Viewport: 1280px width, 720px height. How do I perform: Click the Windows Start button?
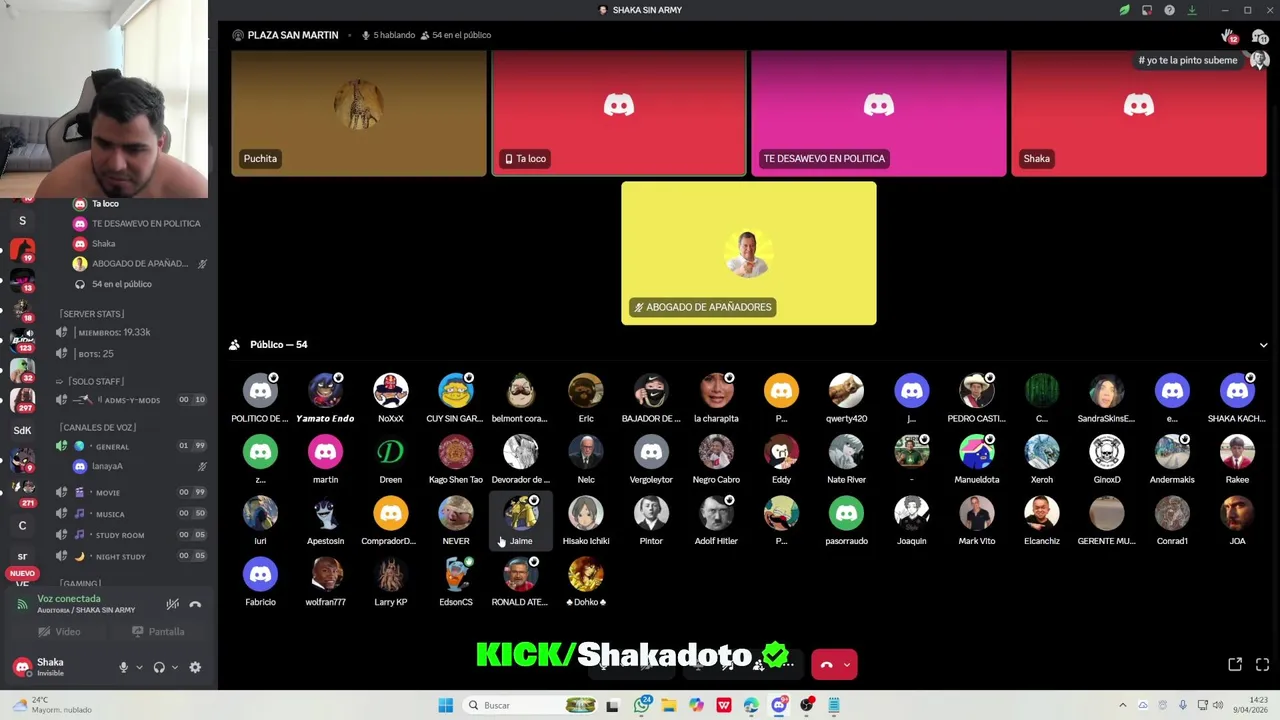point(445,705)
